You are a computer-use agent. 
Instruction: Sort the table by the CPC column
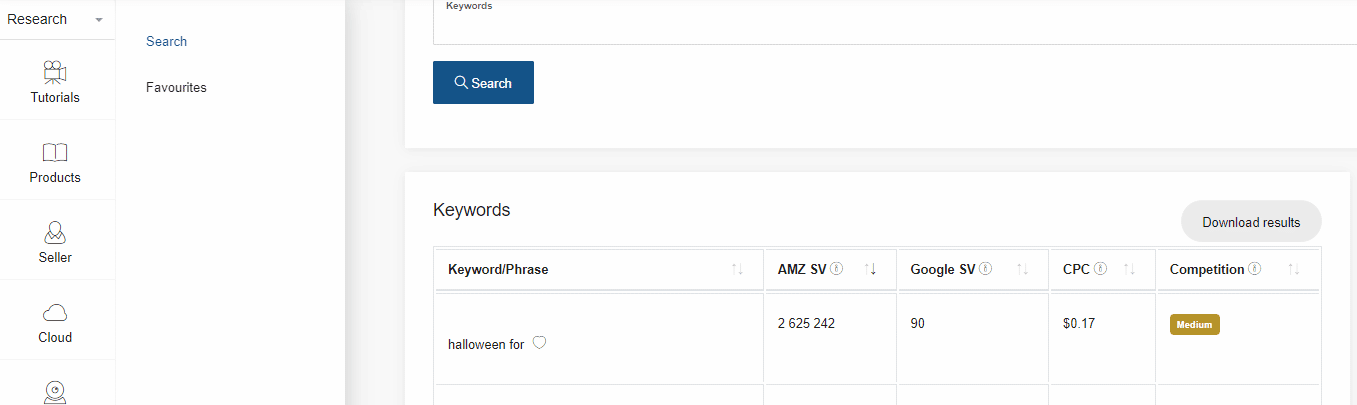(x=1129, y=269)
